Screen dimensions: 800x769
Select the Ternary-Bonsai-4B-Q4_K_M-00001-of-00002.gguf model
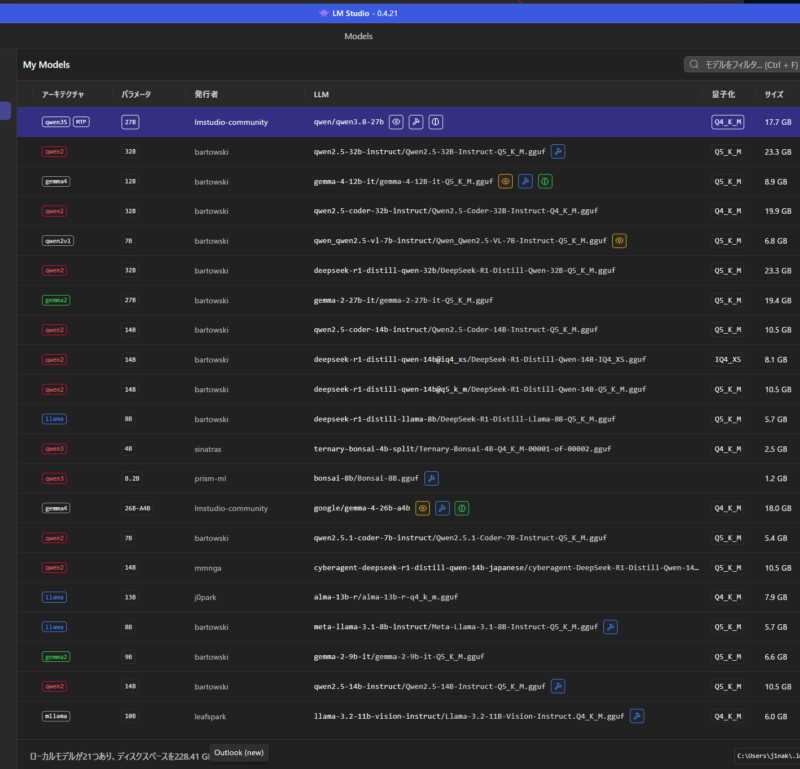408,449
